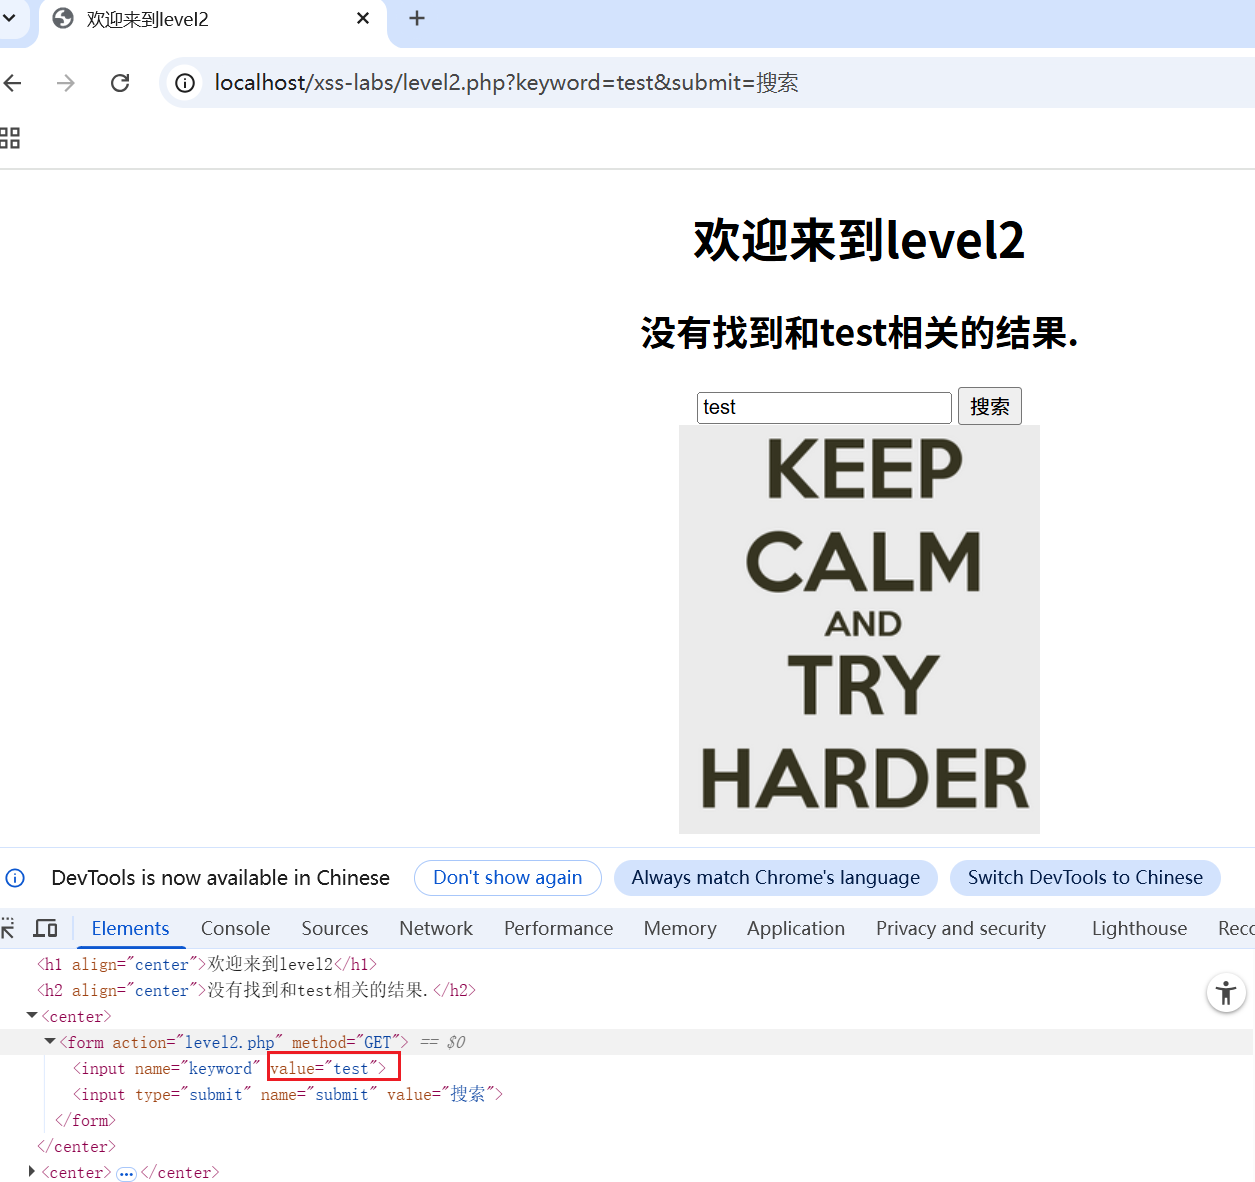View site information icon in address bar
Image resolution: width=1255 pixels, height=1182 pixels.
point(185,83)
